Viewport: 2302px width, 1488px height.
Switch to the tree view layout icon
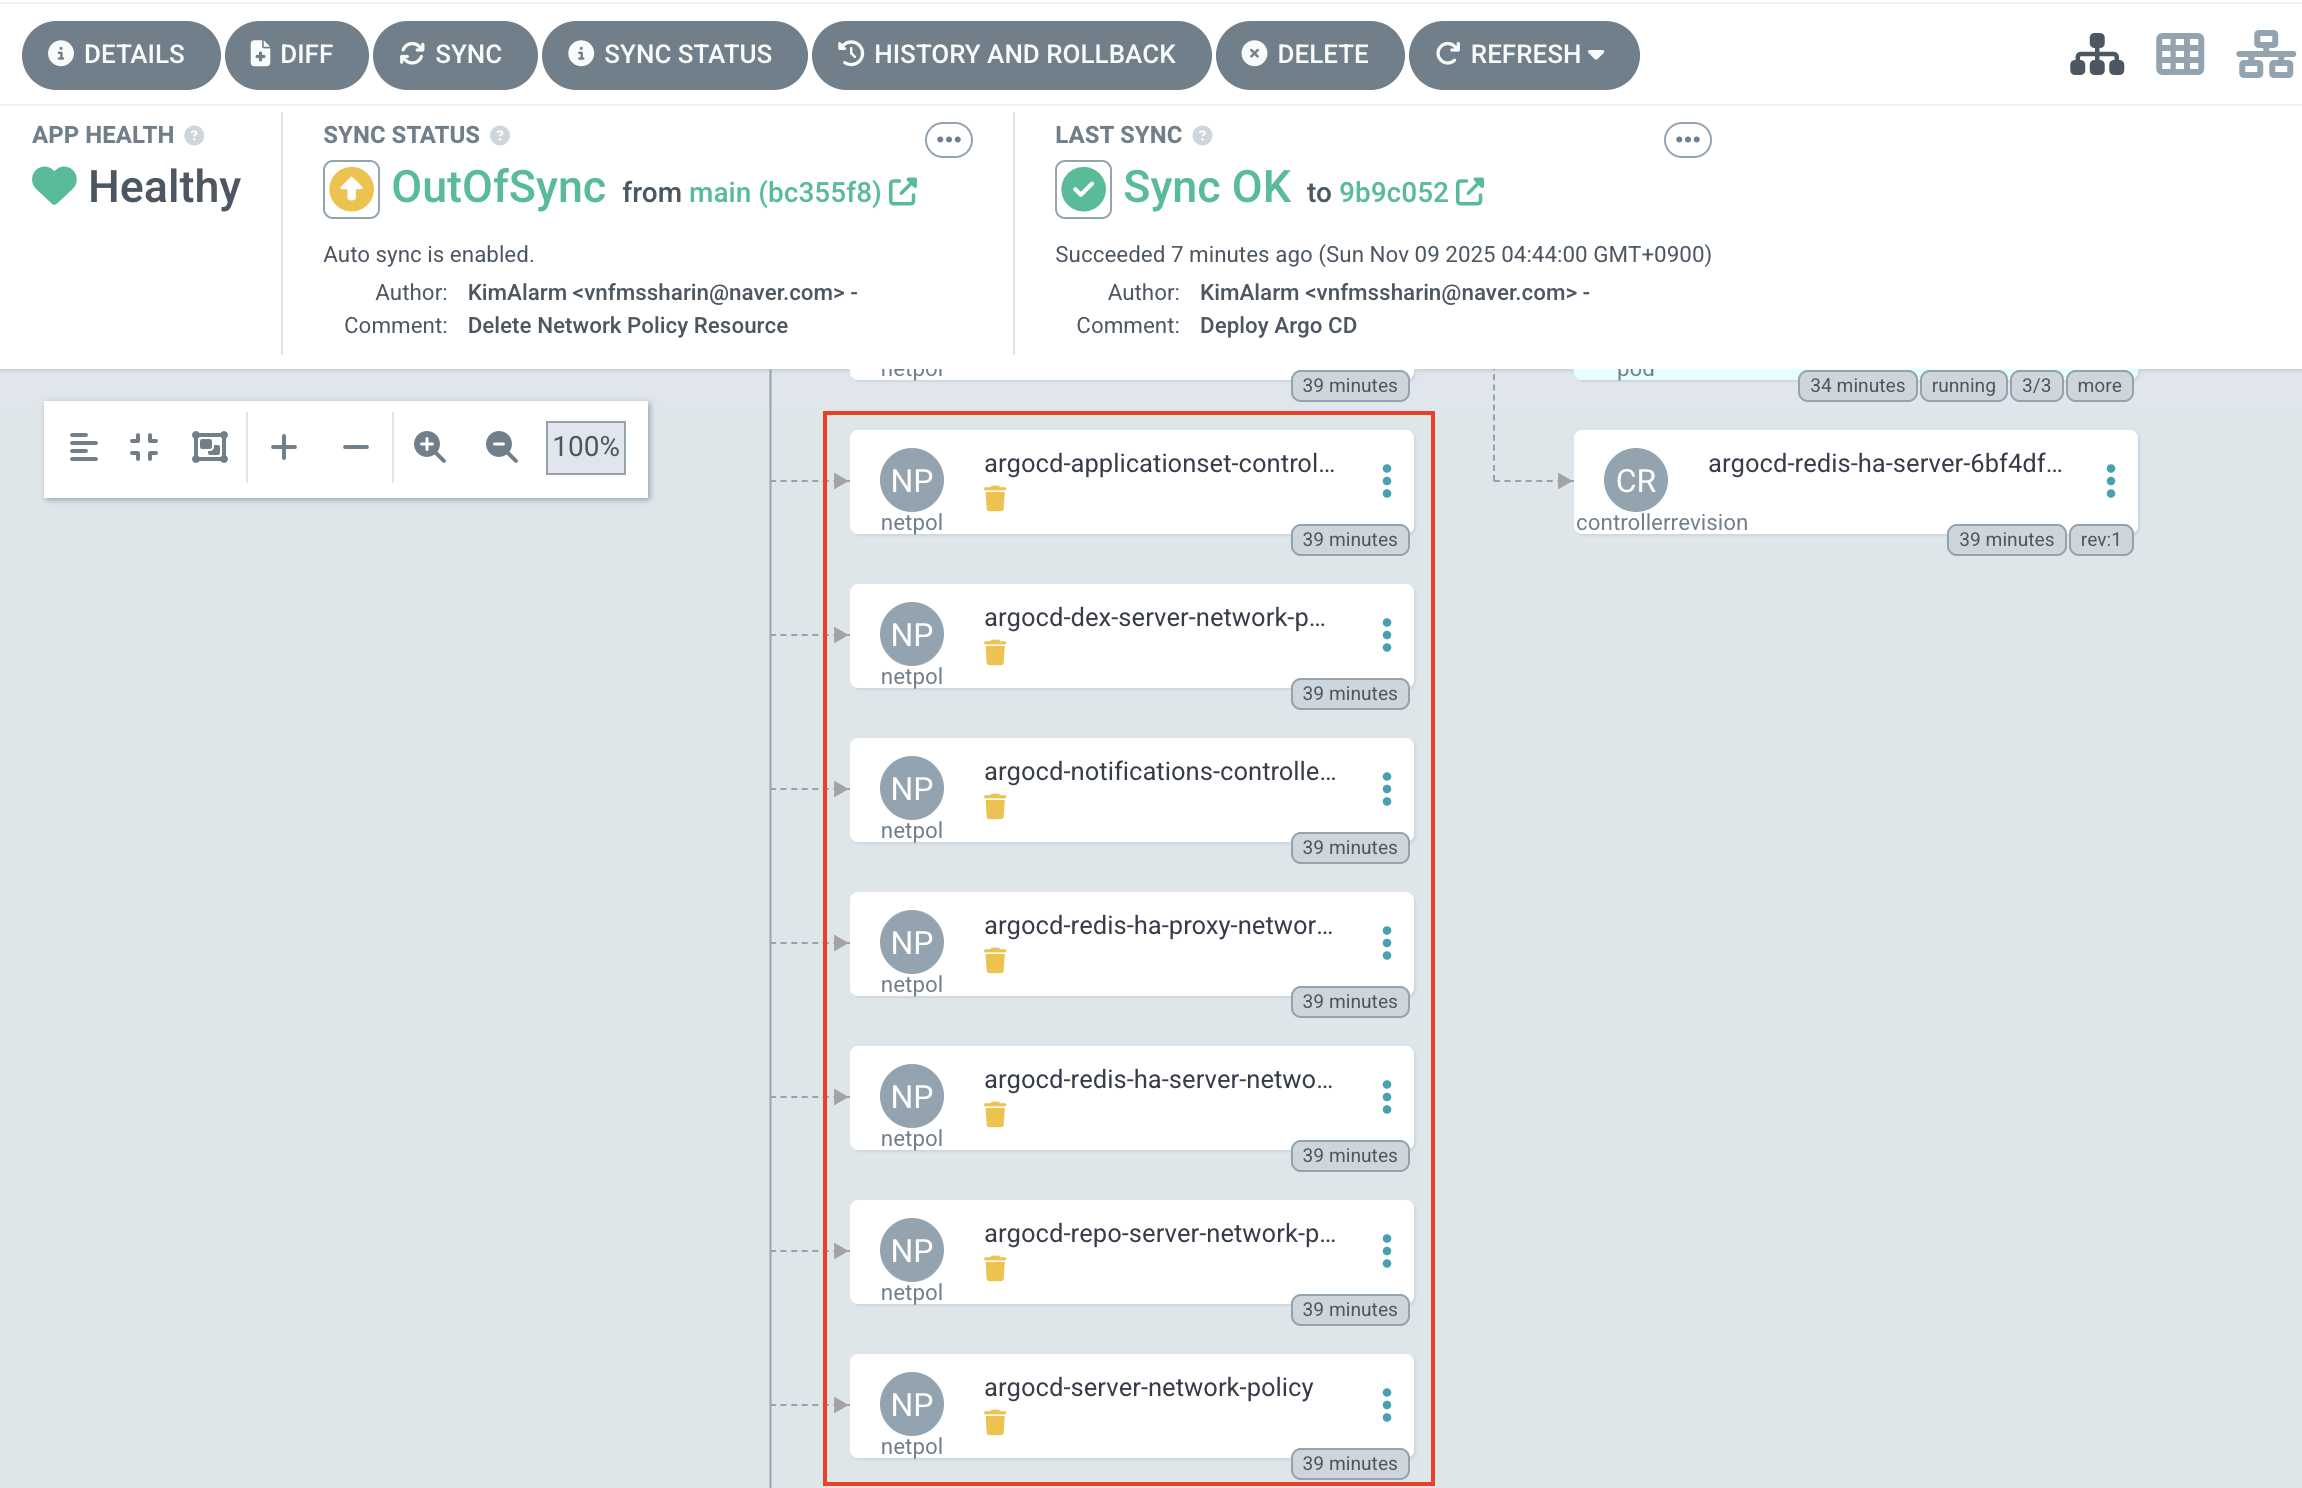point(2096,54)
